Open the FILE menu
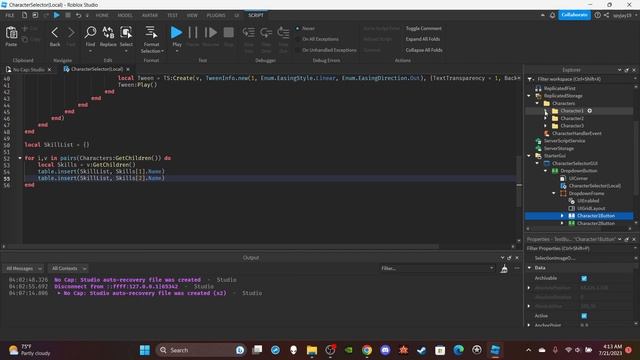Viewport: 640px width, 360px height. 10,15
